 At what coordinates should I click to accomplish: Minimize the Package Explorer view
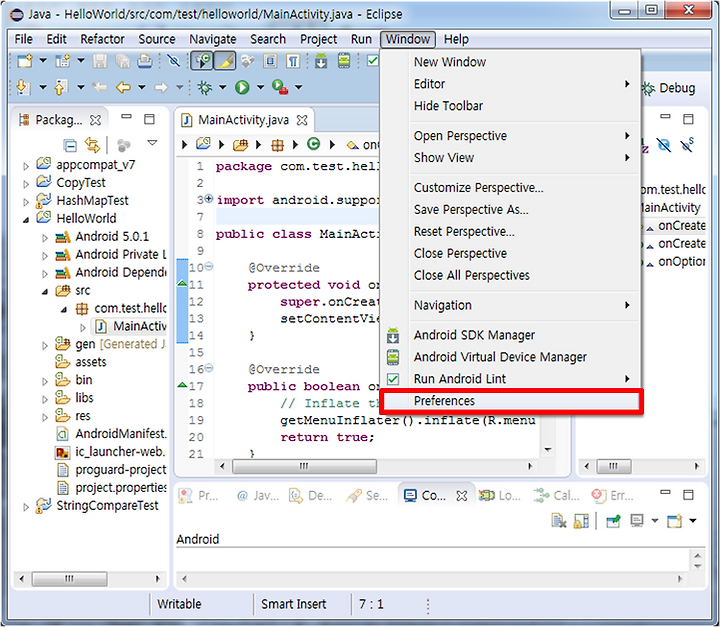[126, 117]
